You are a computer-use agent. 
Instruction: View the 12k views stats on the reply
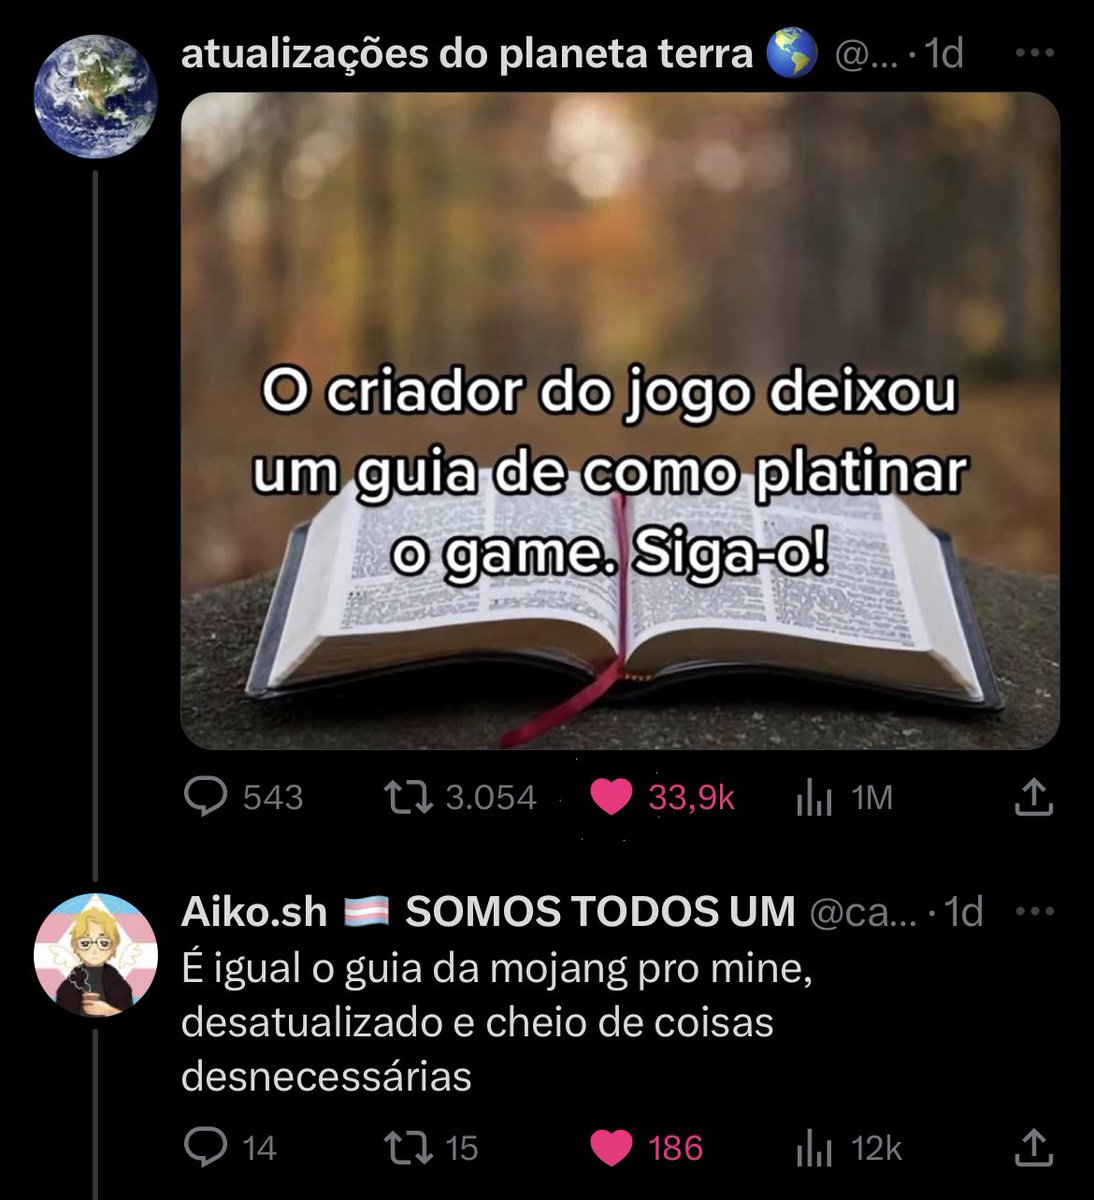tap(849, 1148)
